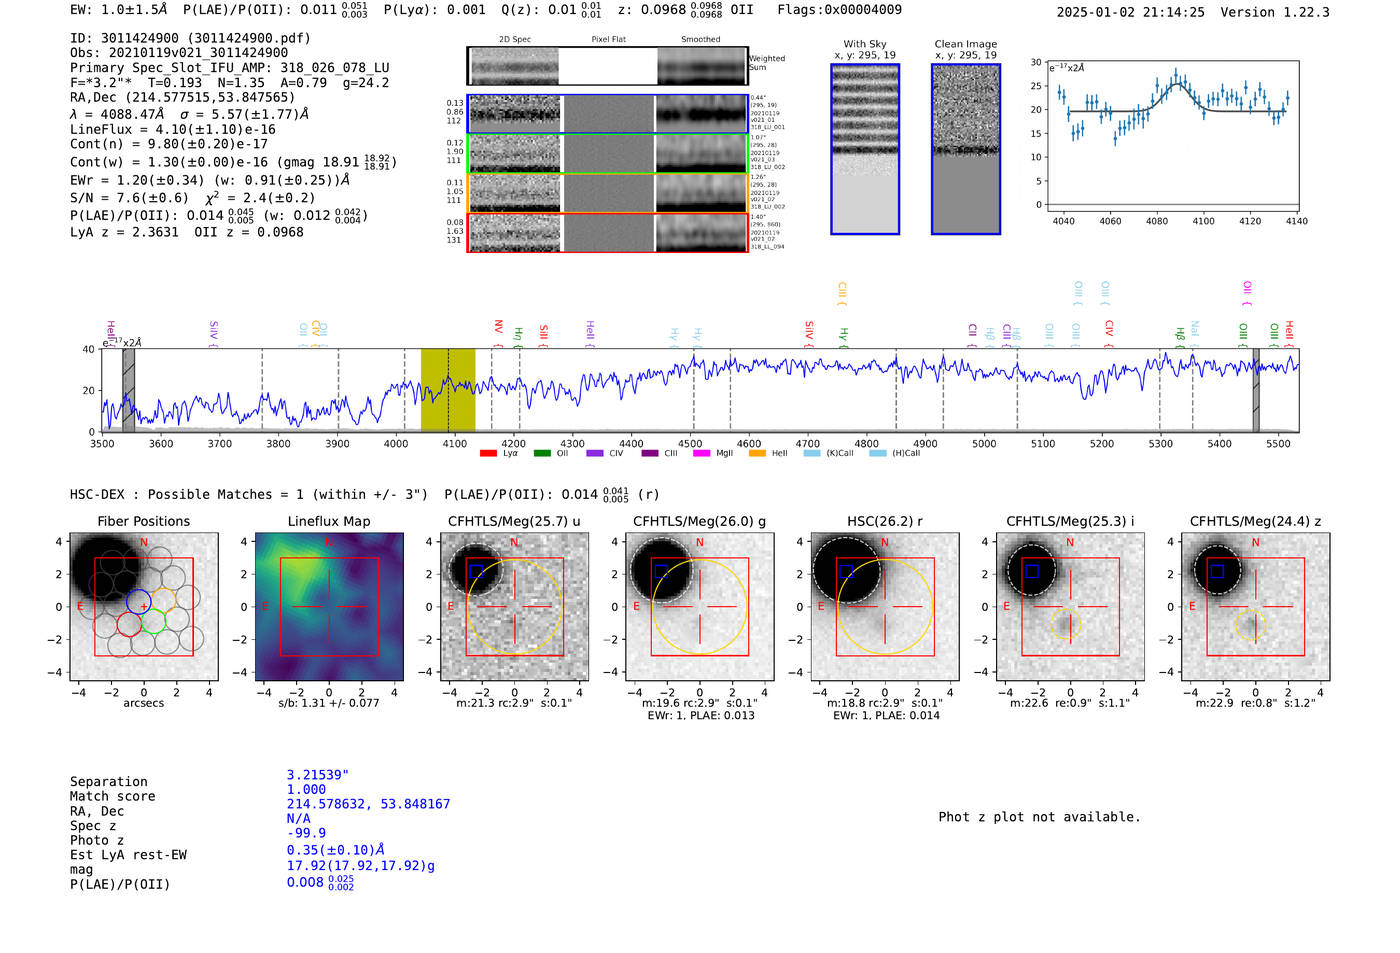Open the CFHTLS/Meg(25.7) u image
1400x953 pixels.
[514, 607]
